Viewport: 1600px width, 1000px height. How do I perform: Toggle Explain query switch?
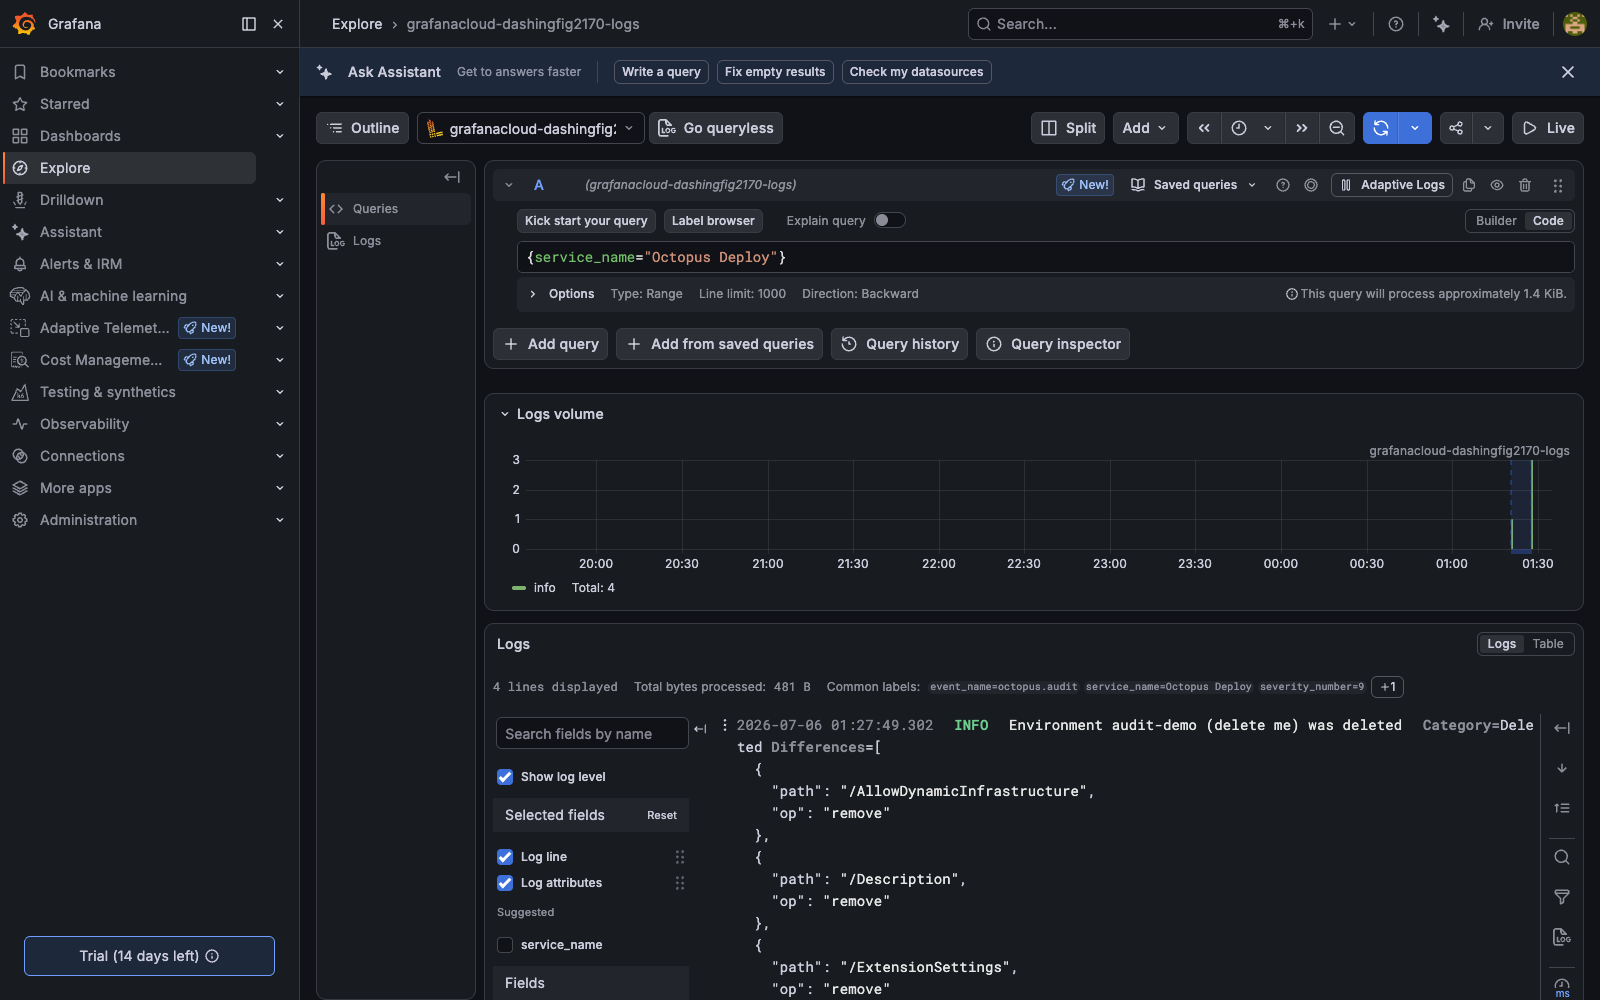[x=889, y=221]
